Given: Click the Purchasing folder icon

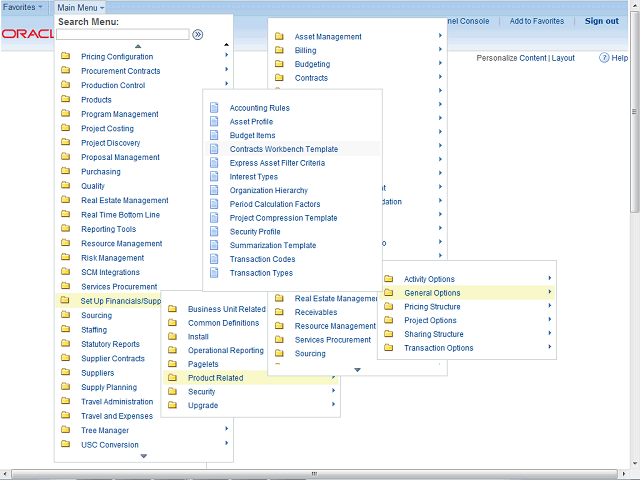Looking at the screenshot, I should (66, 171).
